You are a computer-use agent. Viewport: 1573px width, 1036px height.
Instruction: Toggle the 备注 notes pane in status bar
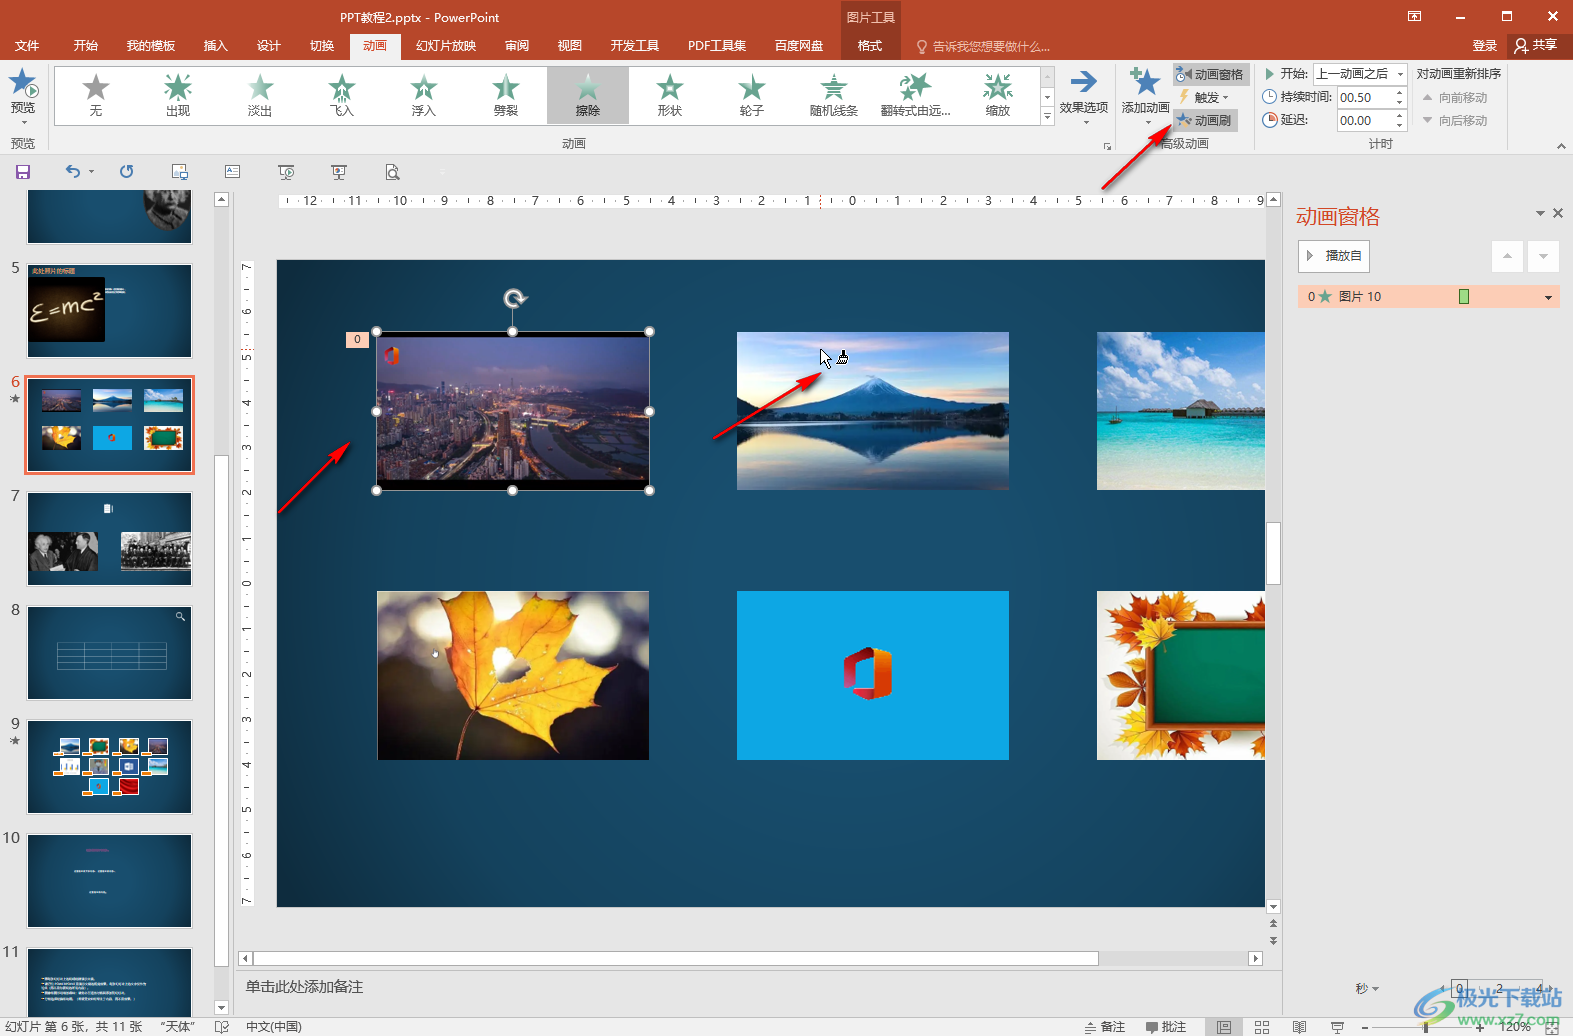(1105, 1027)
